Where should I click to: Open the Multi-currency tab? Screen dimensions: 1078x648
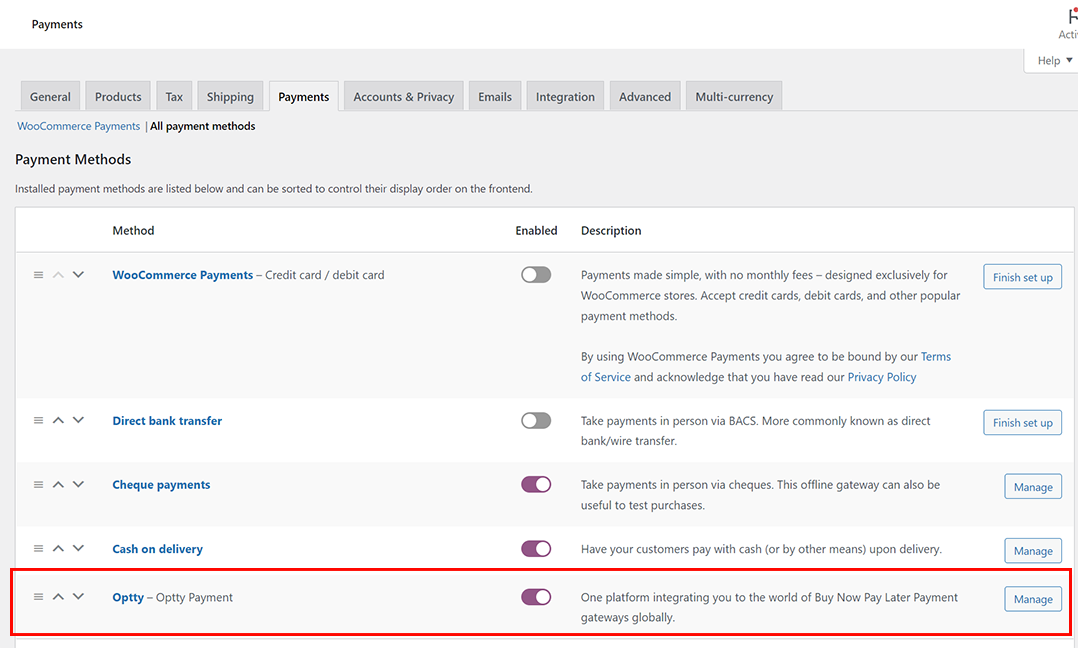(x=734, y=97)
